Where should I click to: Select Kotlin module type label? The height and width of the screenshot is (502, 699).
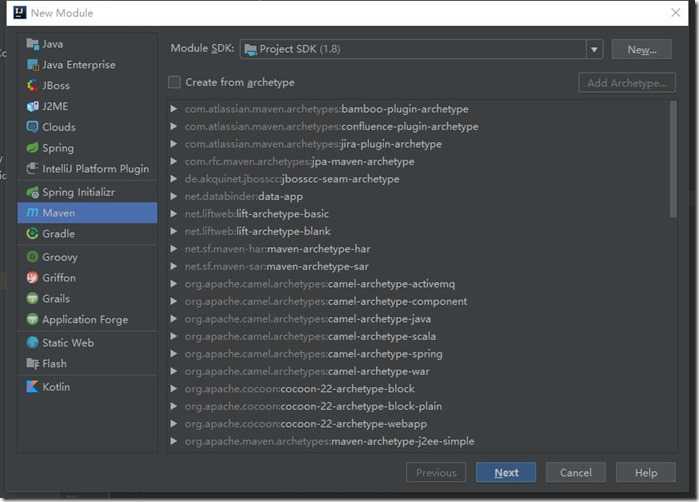pyautogui.click(x=56, y=387)
